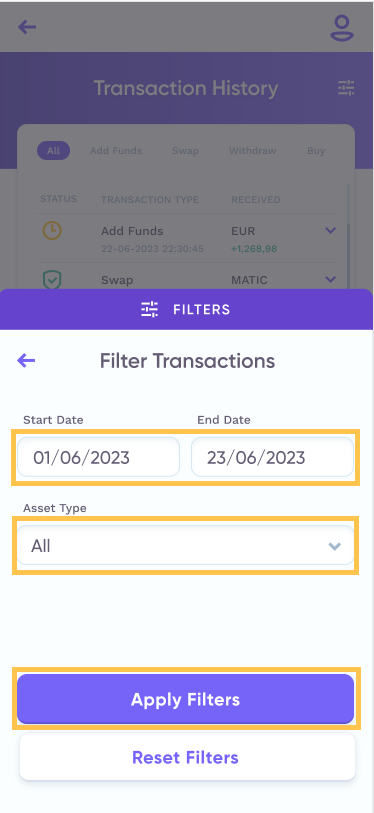Select the All transactions tab

pos(53,151)
